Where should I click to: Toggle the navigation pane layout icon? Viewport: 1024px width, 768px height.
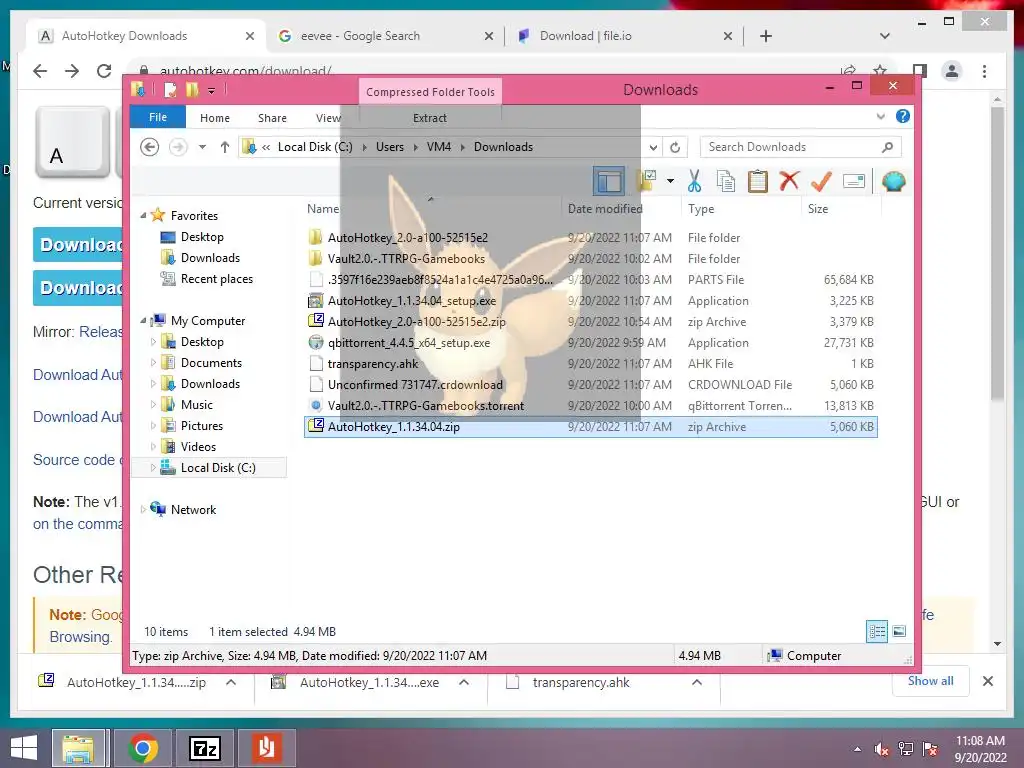point(609,181)
